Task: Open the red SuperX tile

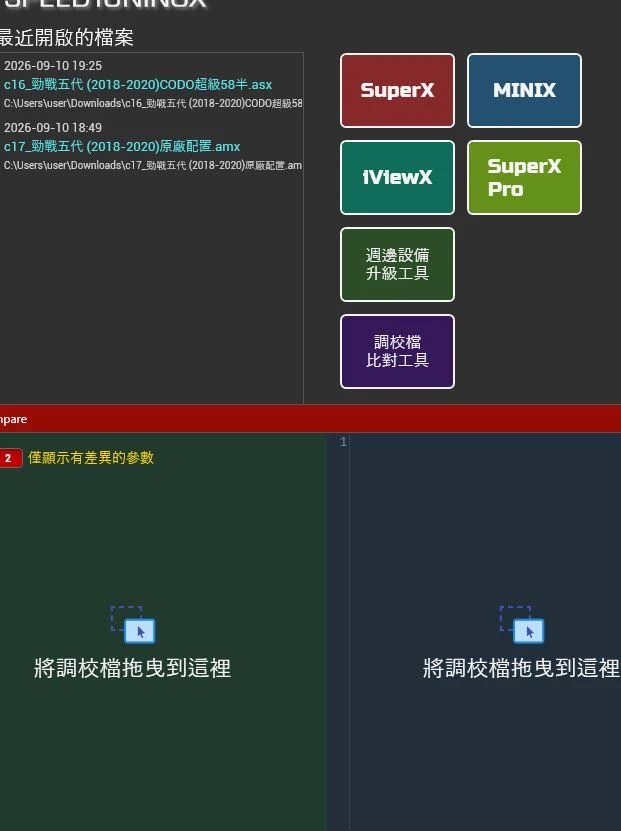Action: tap(397, 91)
